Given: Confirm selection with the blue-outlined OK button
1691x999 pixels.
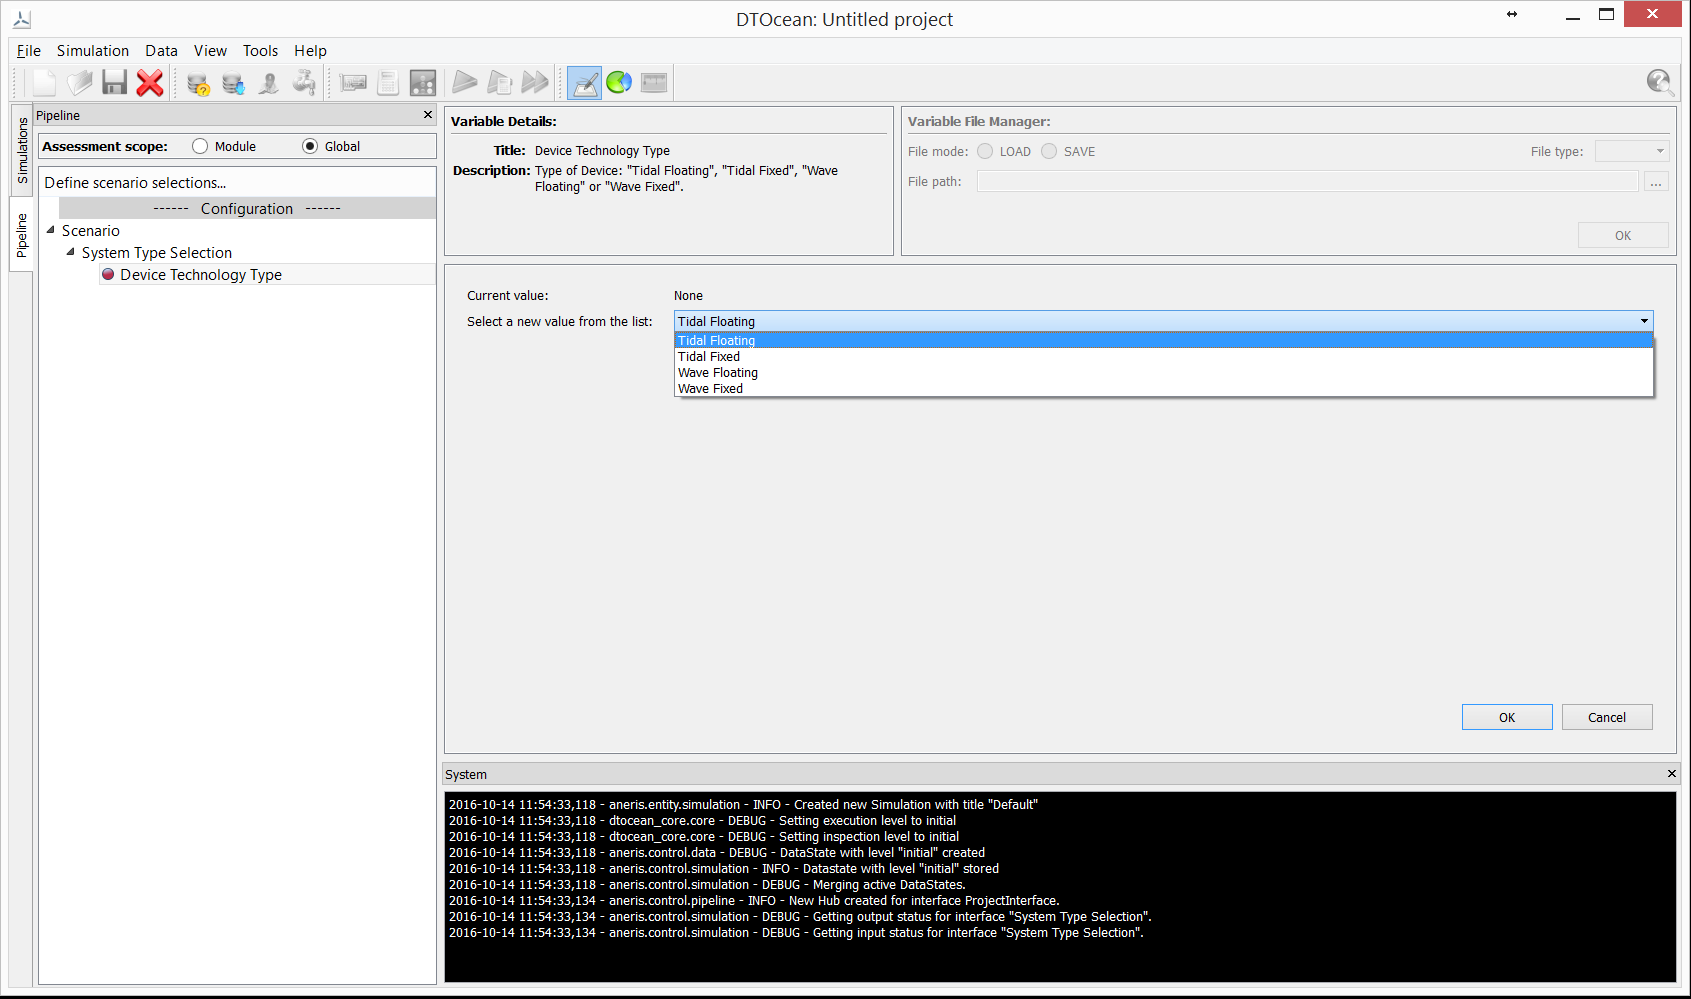Looking at the screenshot, I should click(x=1506, y=718).
